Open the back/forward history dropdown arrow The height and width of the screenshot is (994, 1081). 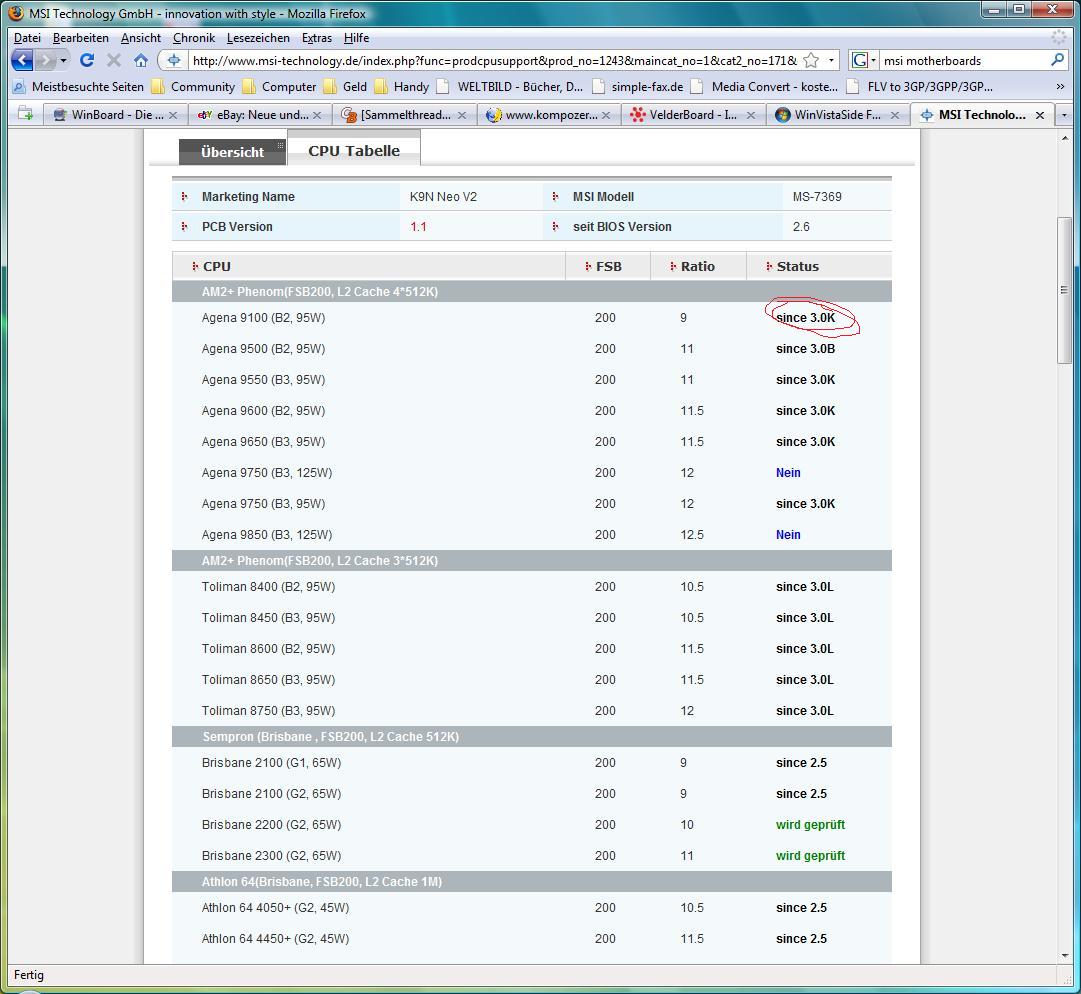[x=63, y=61]
